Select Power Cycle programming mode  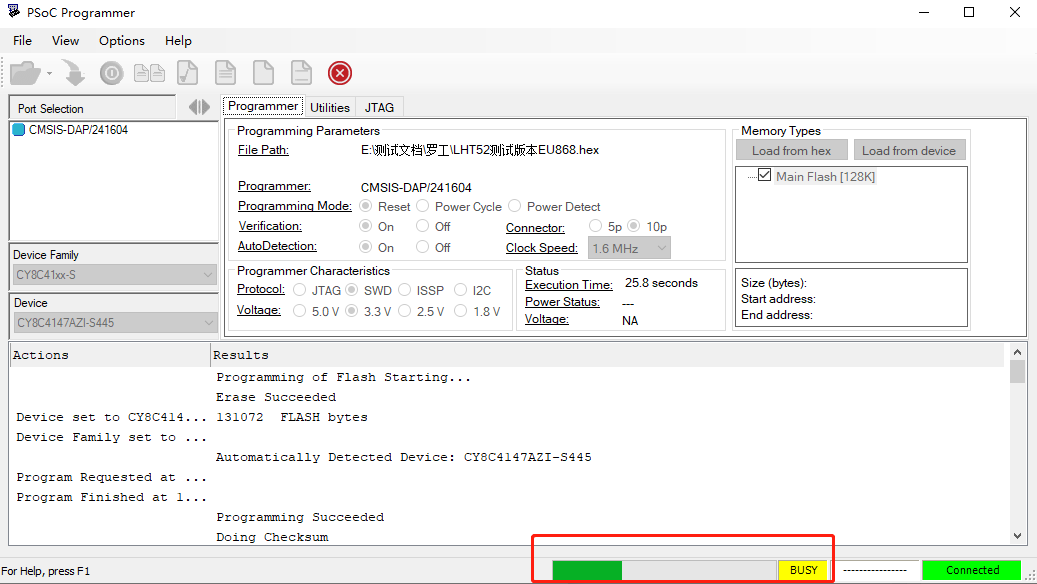pos(423,206)
